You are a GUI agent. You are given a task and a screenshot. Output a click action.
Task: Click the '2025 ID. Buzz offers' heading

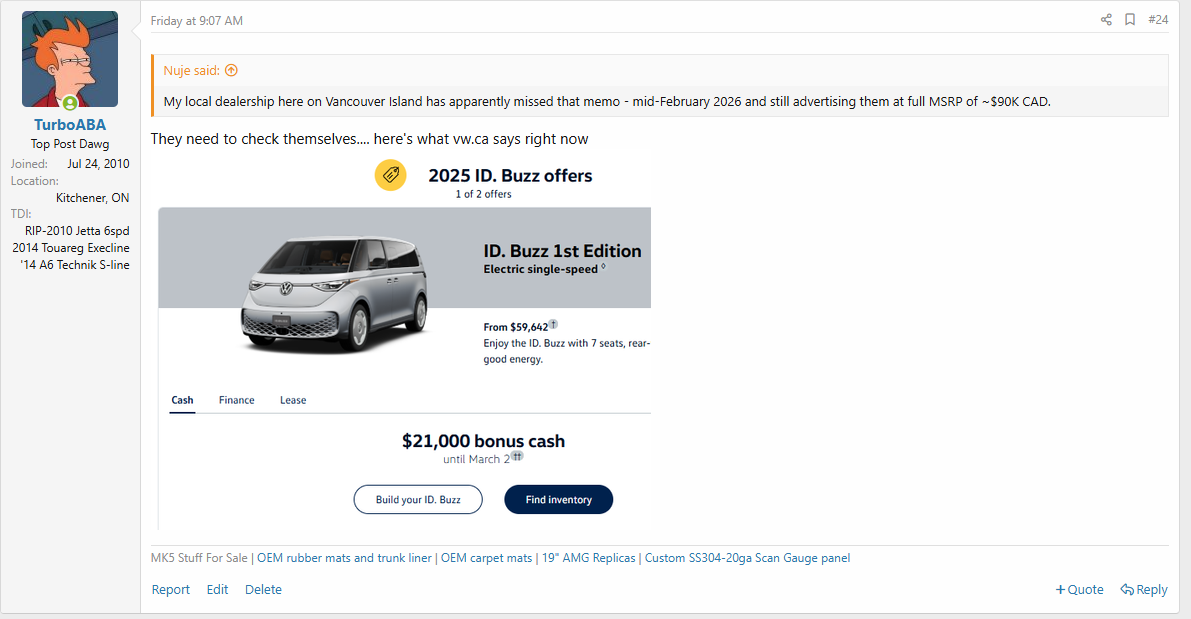coord(510,175)
